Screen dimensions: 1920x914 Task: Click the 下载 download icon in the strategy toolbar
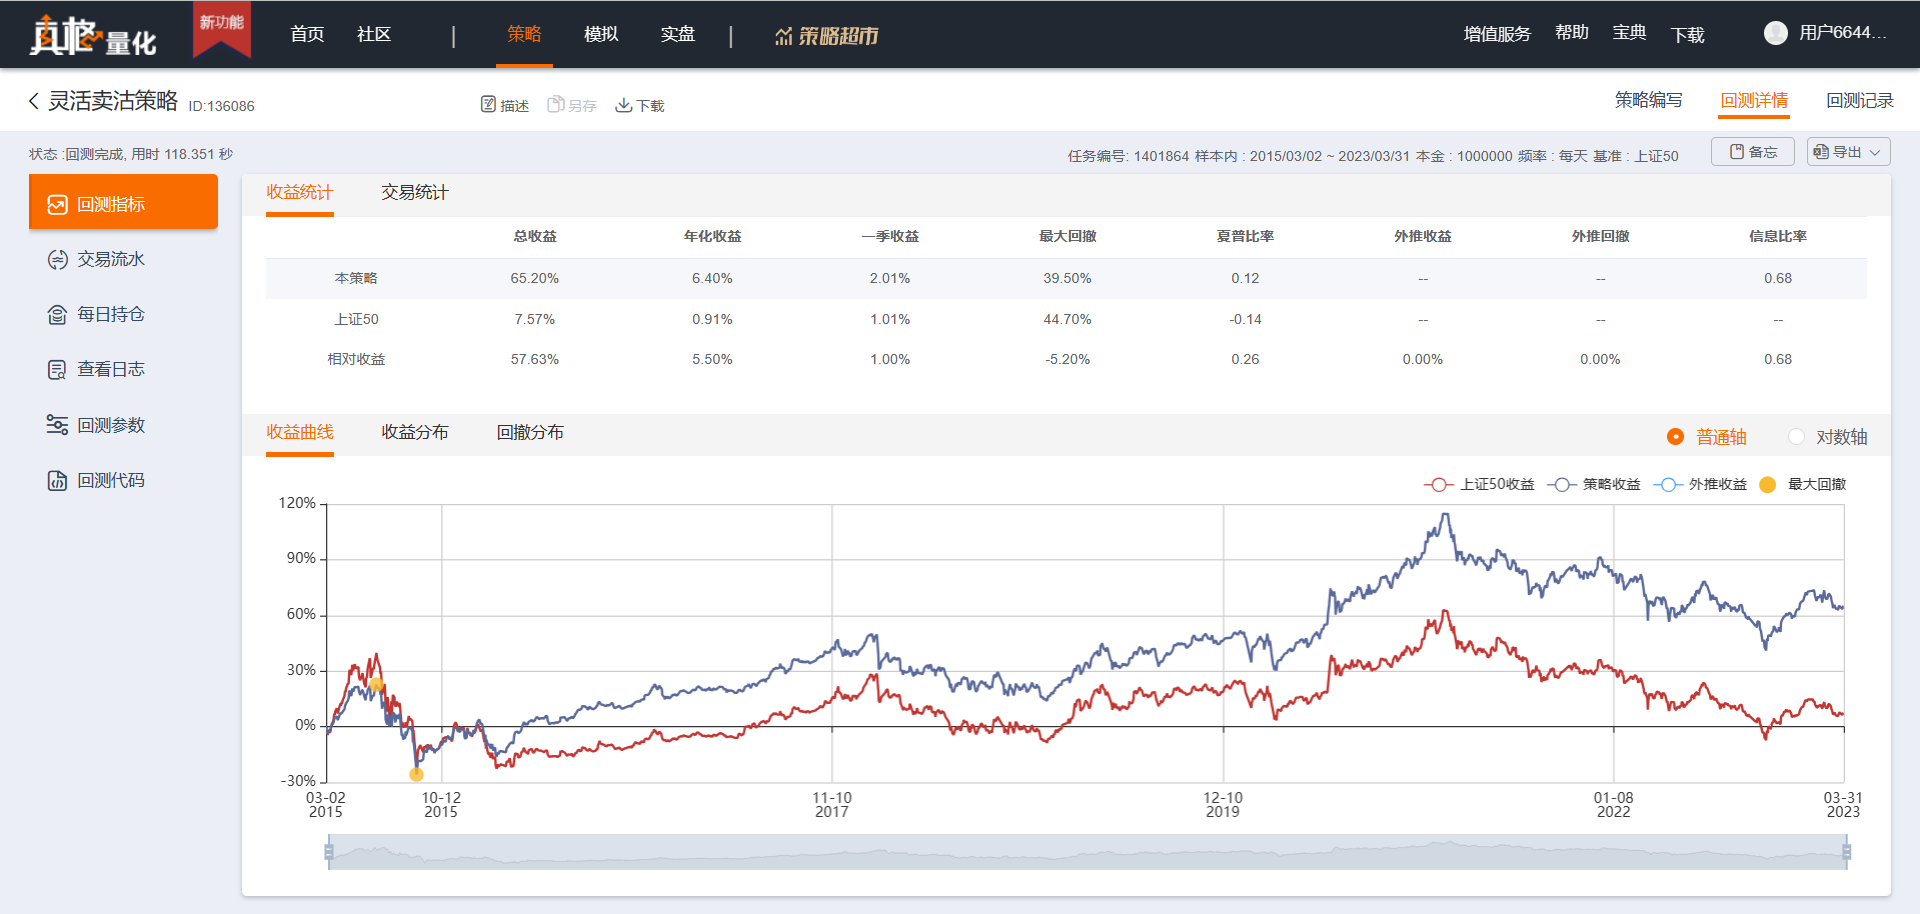point(623,105)
